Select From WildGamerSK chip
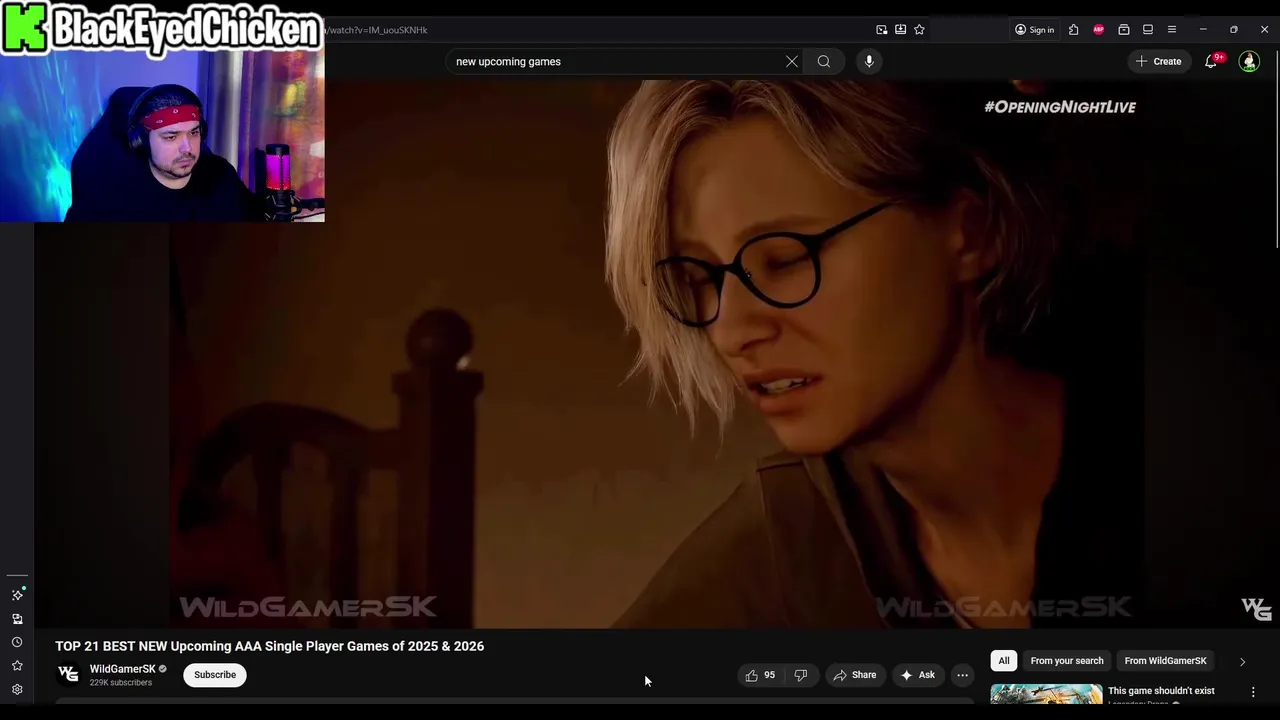Viewport: 1280px width, 720px height. pos(1165,661)
